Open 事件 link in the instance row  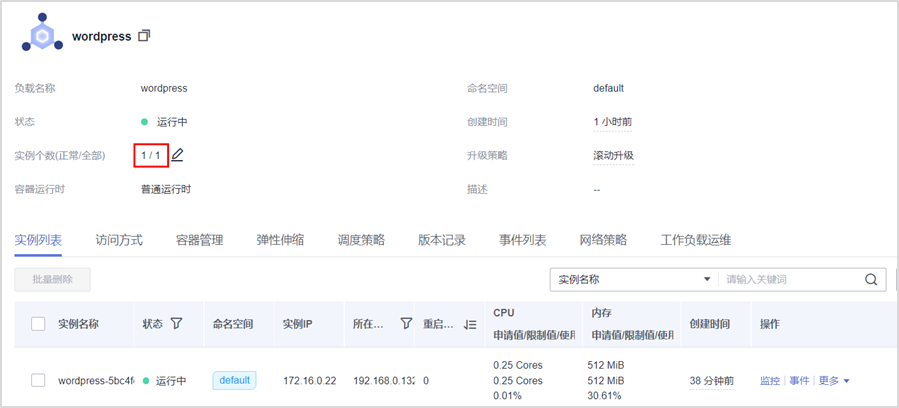(x=799, y=381)
